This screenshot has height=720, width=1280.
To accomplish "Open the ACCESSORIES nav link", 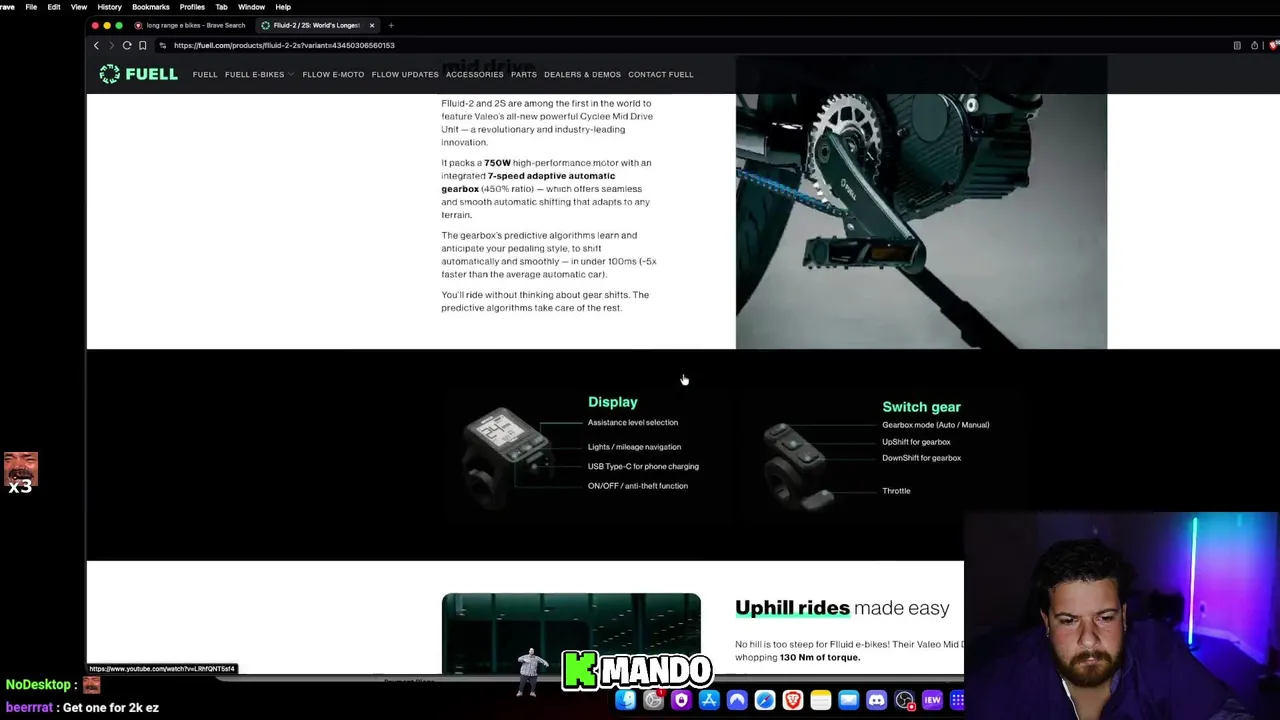I will pyautogui.click(x=475, y=74).
